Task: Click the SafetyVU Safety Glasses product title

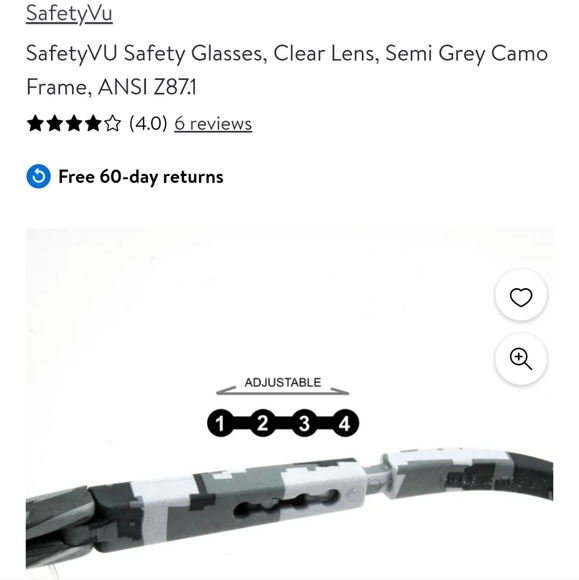Action: click(x=287, y=70)
